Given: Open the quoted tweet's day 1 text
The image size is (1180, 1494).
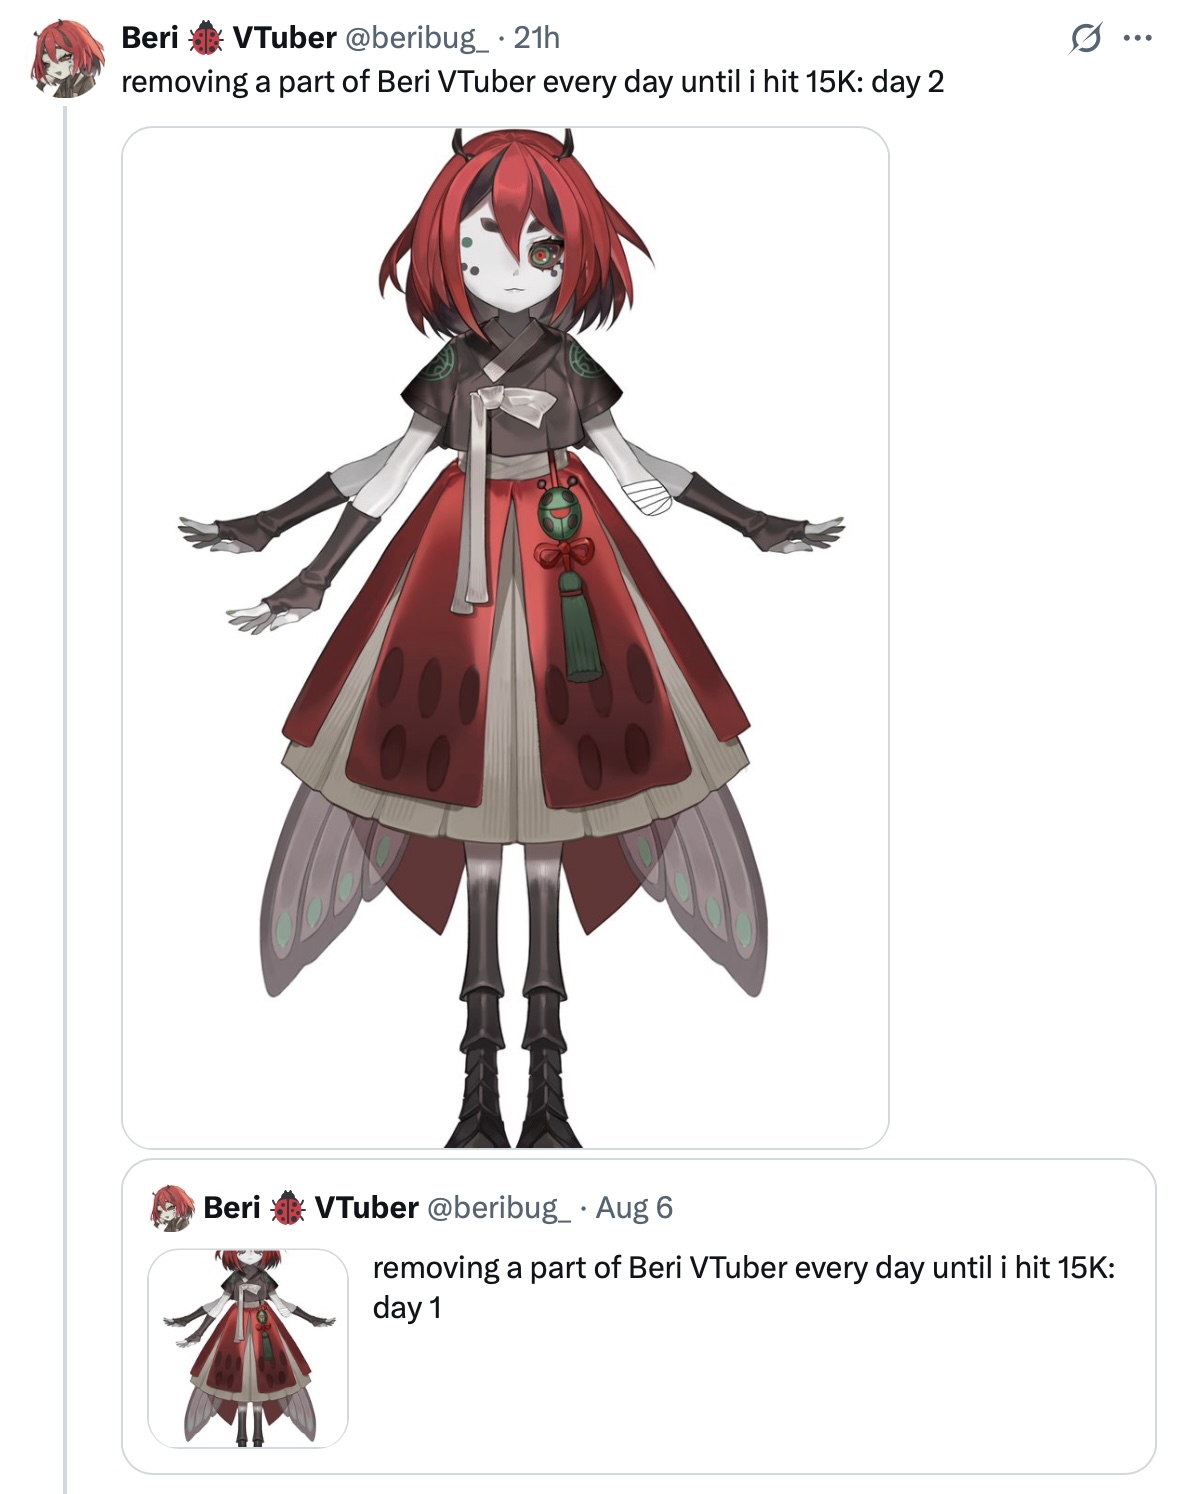Looking at the screenshot, I should coord(743,1288).
